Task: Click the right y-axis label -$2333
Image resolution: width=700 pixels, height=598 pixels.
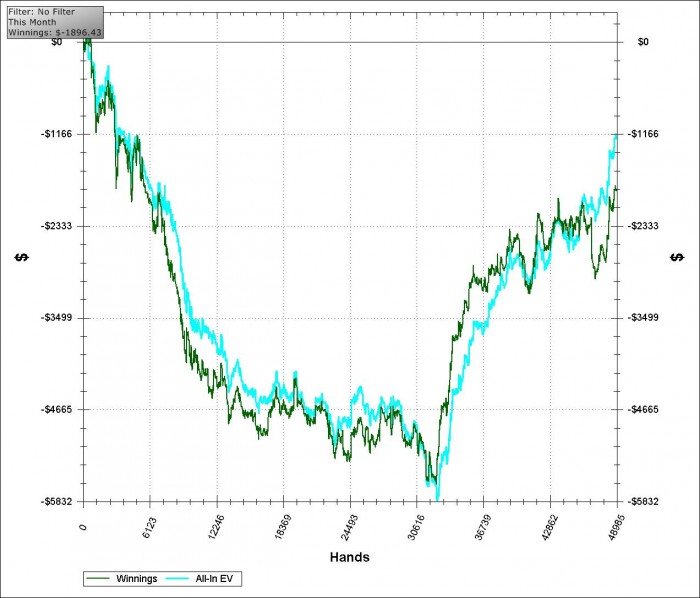Action: pyautogui.click(x=643, y=226)
